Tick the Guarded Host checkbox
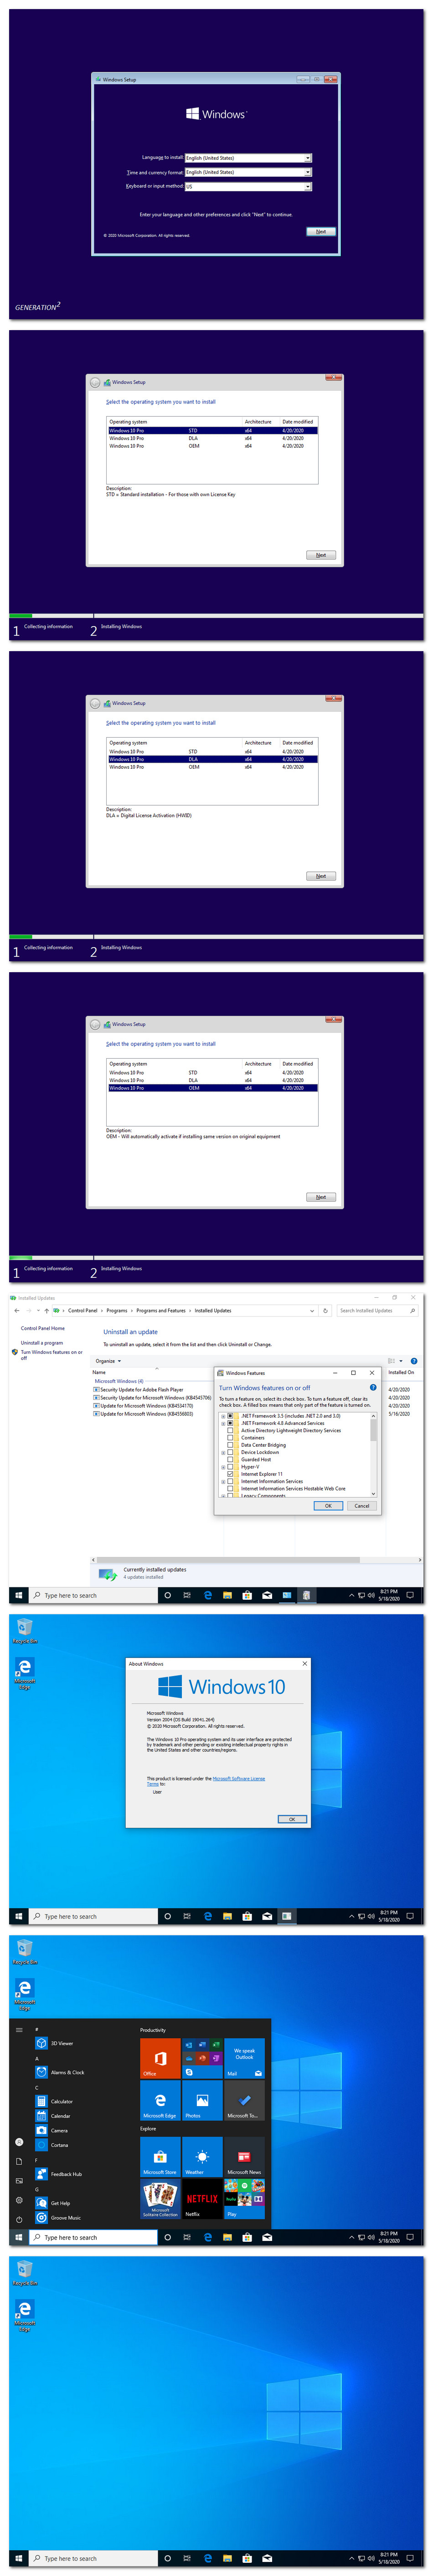The height and width of the screenshot is (2576, 433). (x=231, y=1459)
